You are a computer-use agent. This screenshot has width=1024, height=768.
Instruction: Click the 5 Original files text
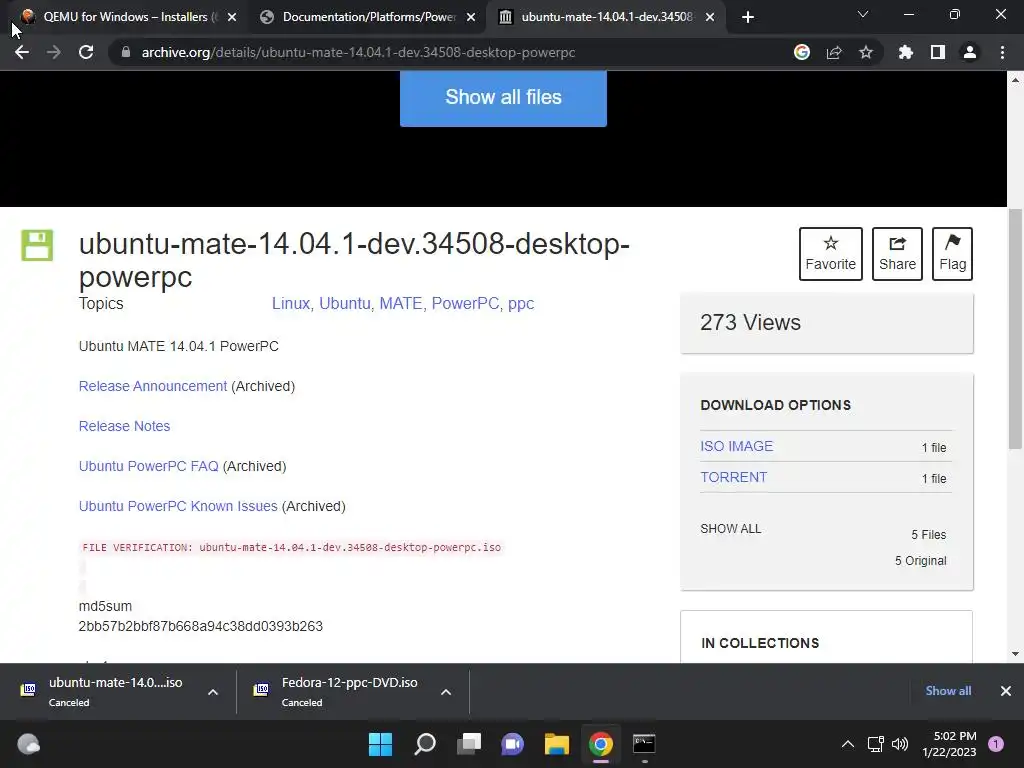pos(920,561)
